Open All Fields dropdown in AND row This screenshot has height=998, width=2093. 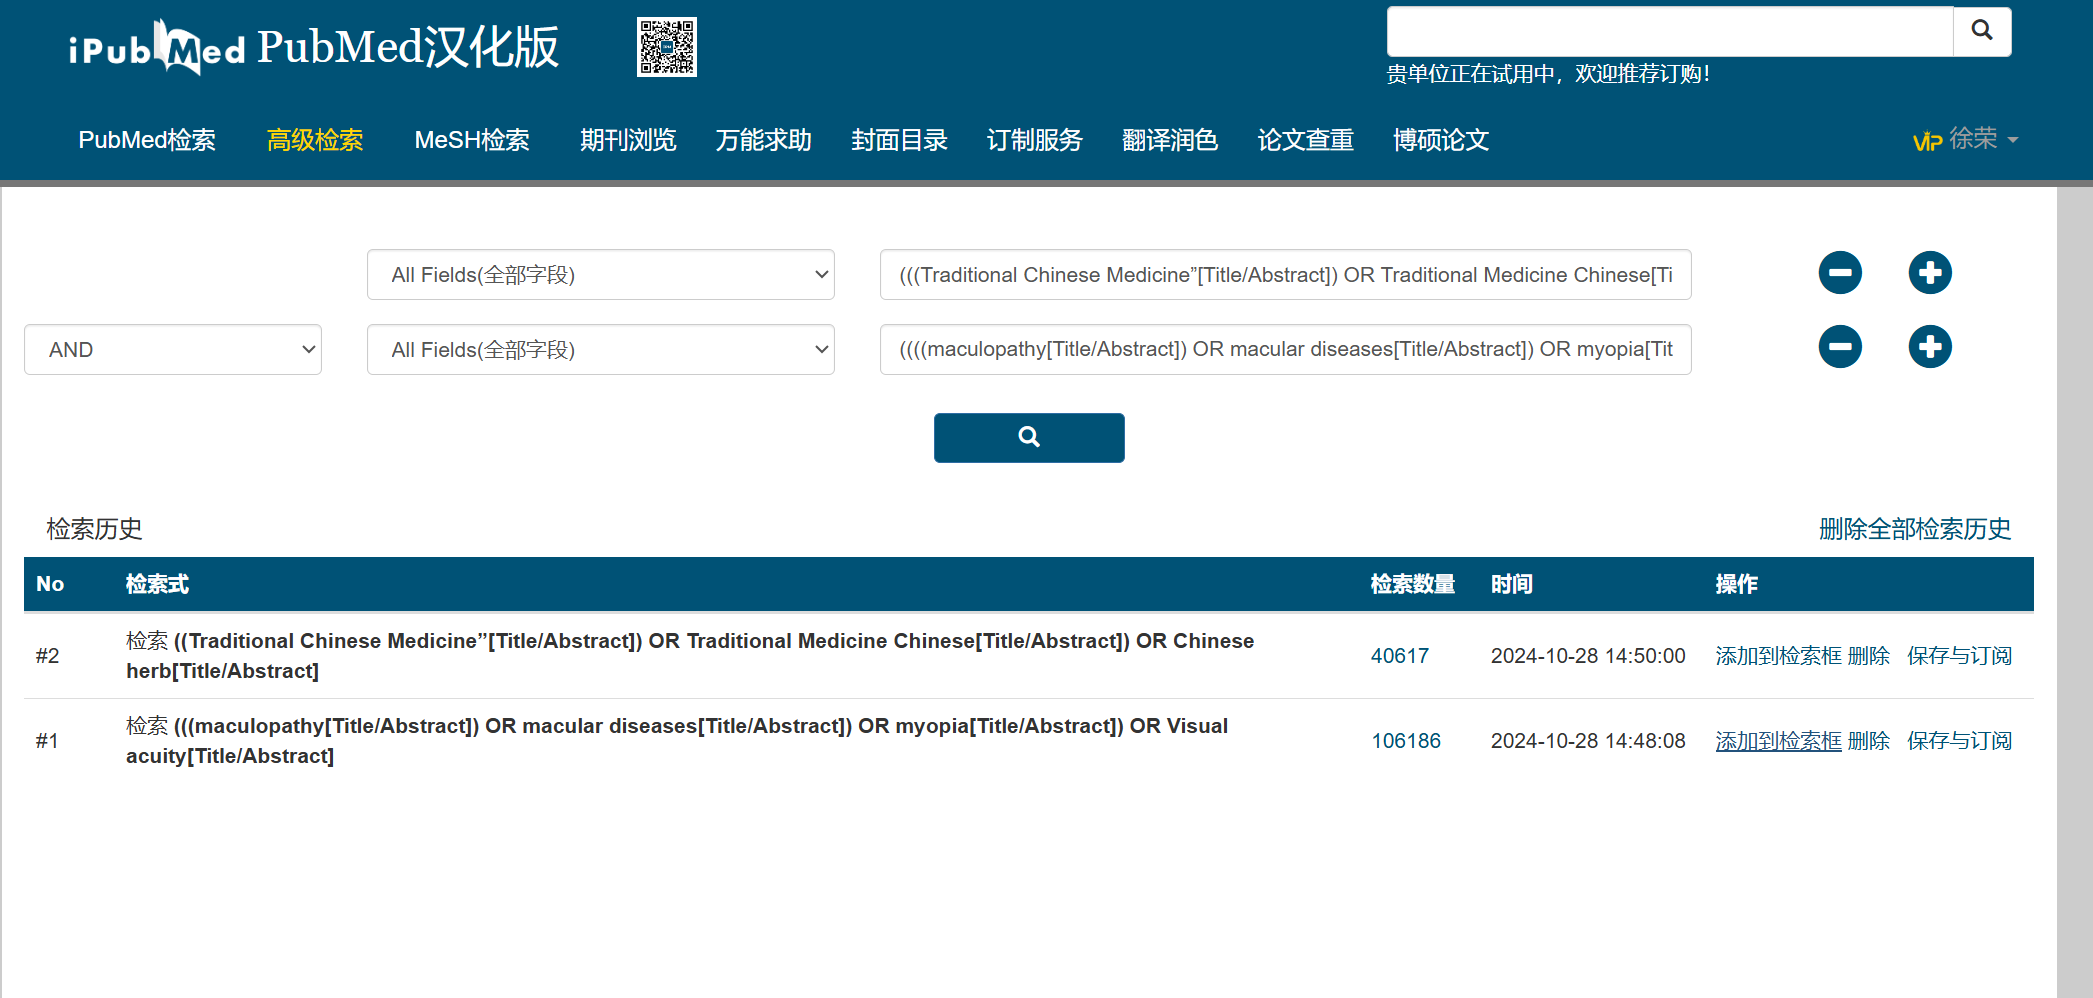tap(601, 349)
